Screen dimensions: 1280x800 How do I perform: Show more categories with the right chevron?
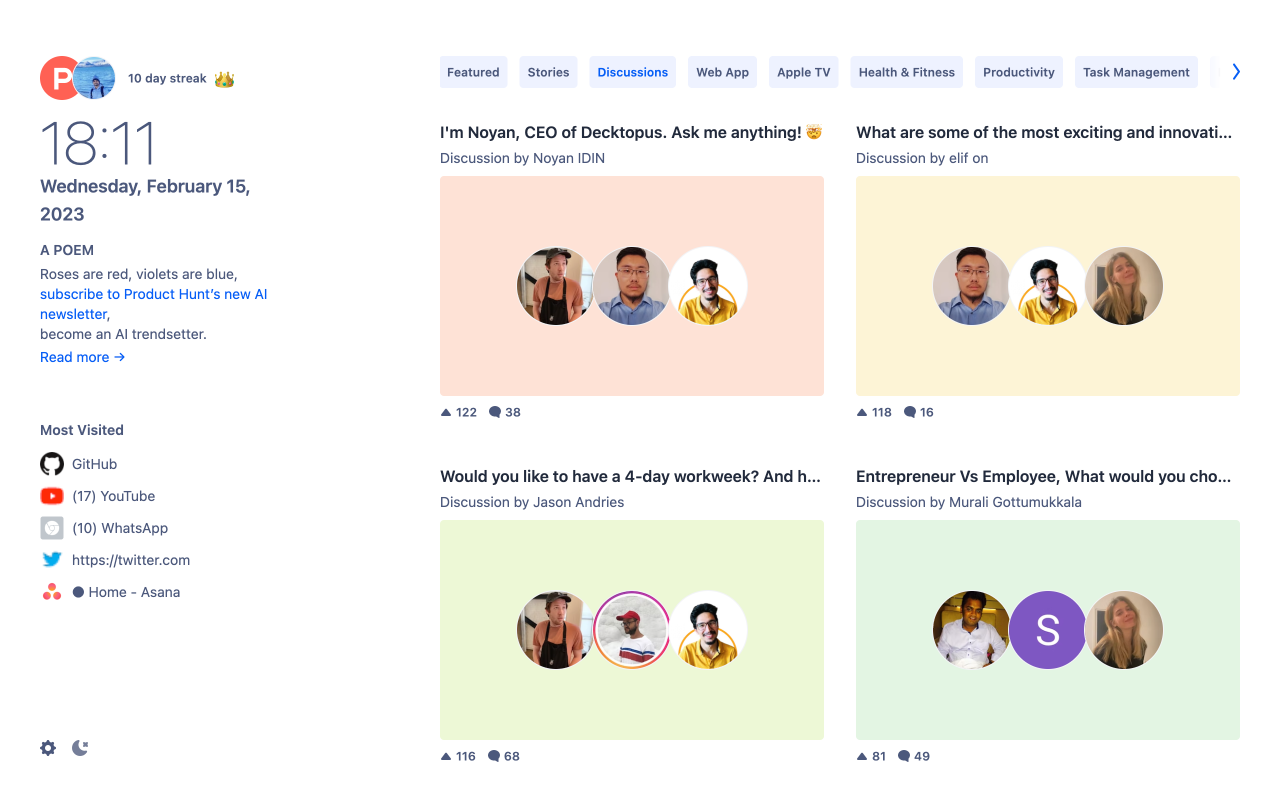[1236, 72]
